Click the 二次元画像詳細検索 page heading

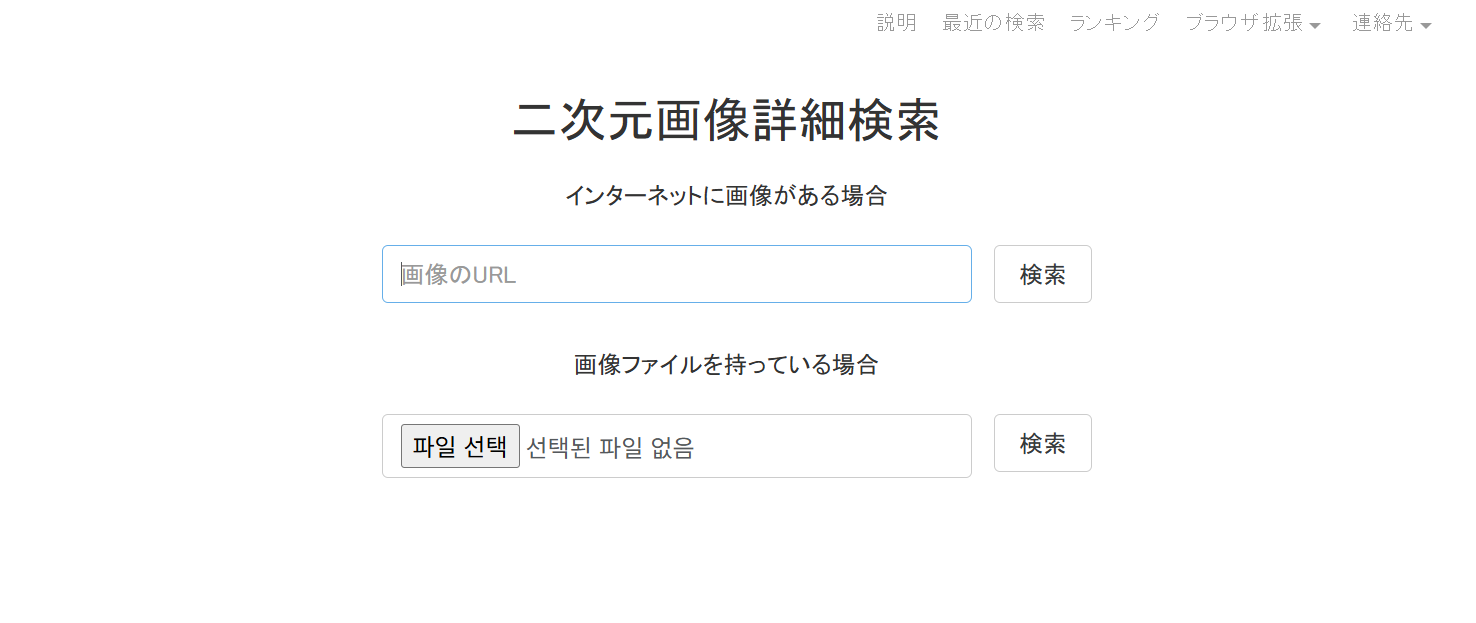coord(727,122)
